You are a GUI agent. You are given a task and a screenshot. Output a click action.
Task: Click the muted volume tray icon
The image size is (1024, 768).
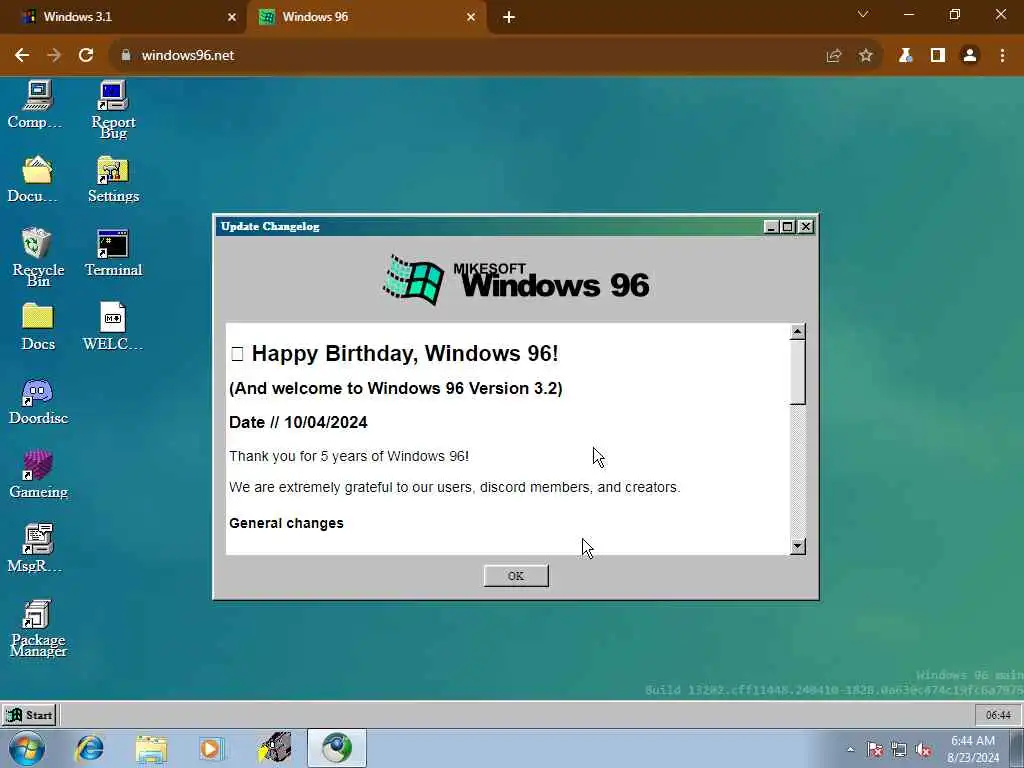pyautogui.click(x=923, y=749)
